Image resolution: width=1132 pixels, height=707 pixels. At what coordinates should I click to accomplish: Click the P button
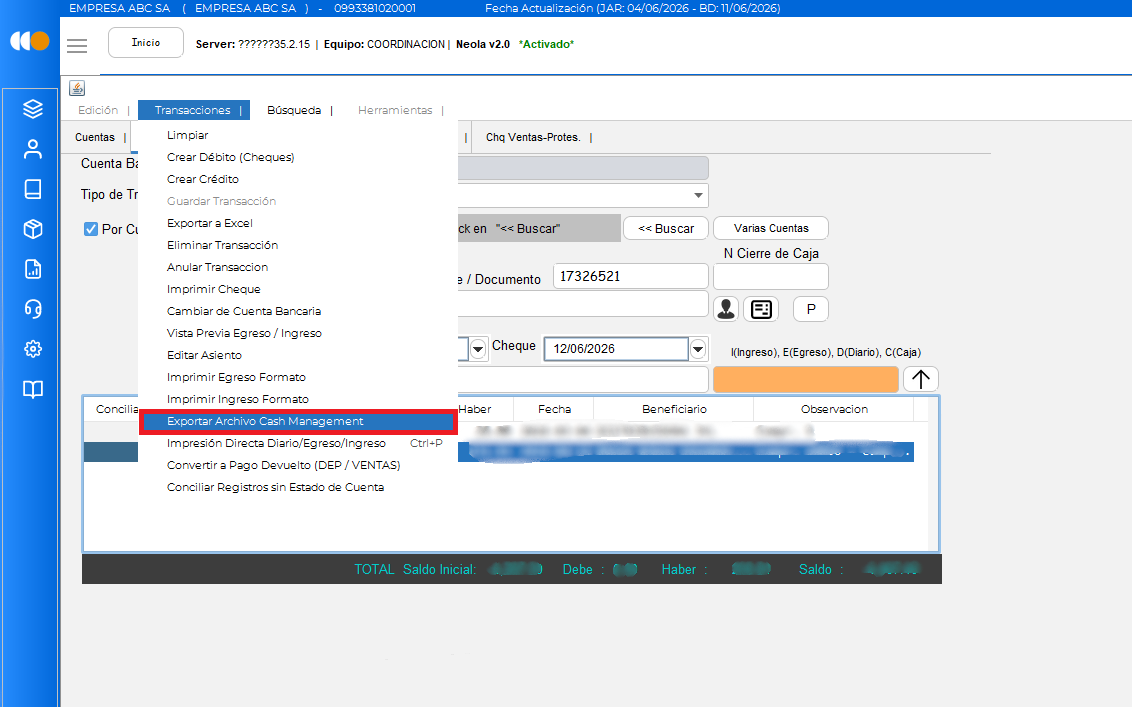811,309
